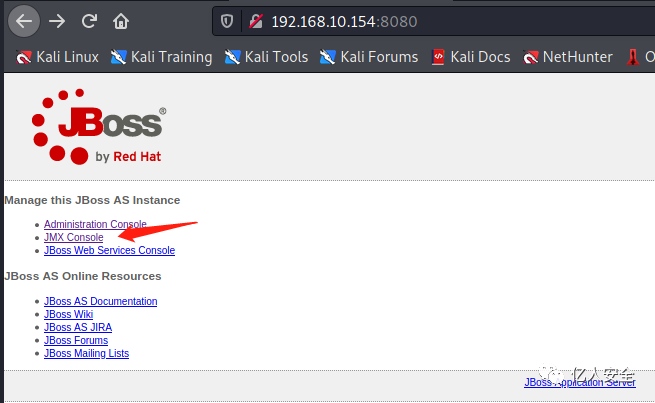Open the Kali Tools bookmark
Image resolution: width=655 pixels, height=403 pixels.
tap(267, 57)
